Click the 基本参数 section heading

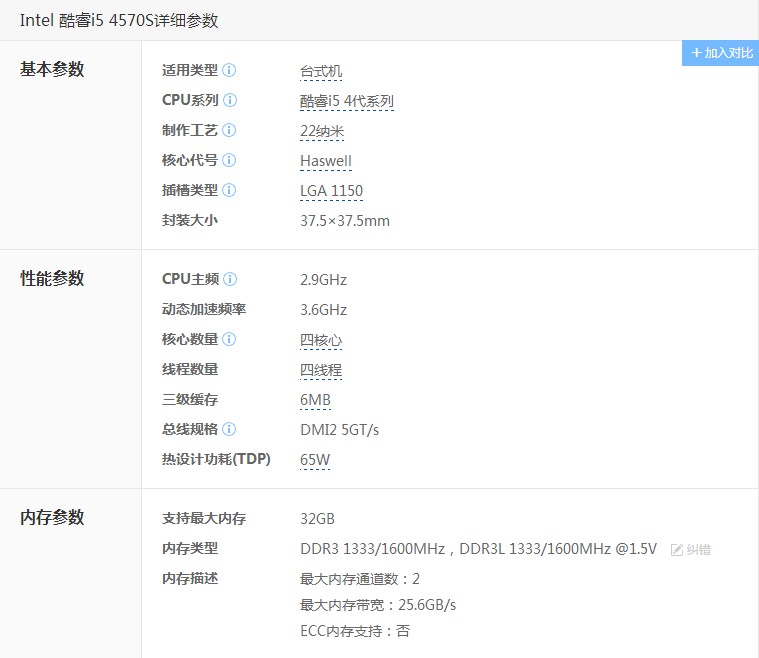pyautogui.click(x=52, y=70)
